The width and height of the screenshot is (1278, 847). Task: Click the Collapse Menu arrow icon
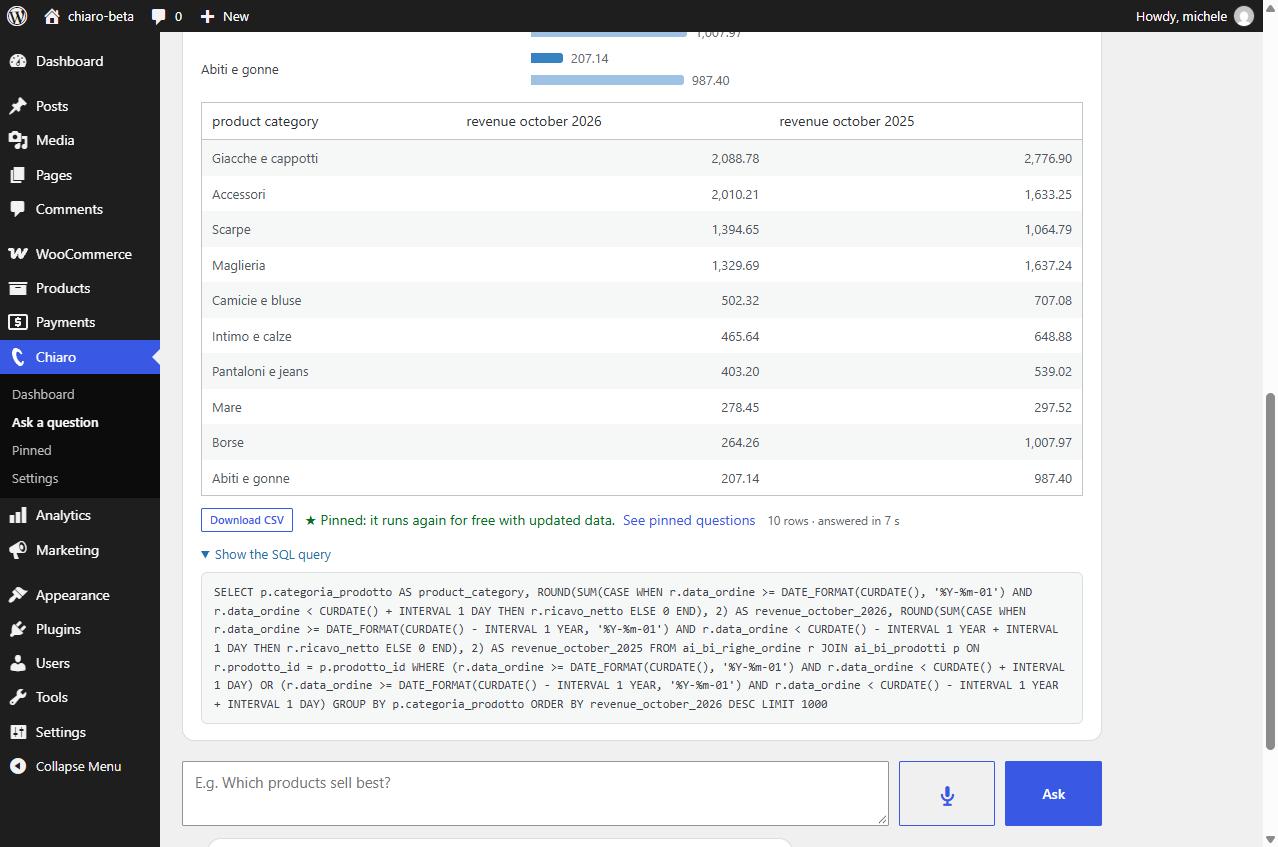(18, 766)
